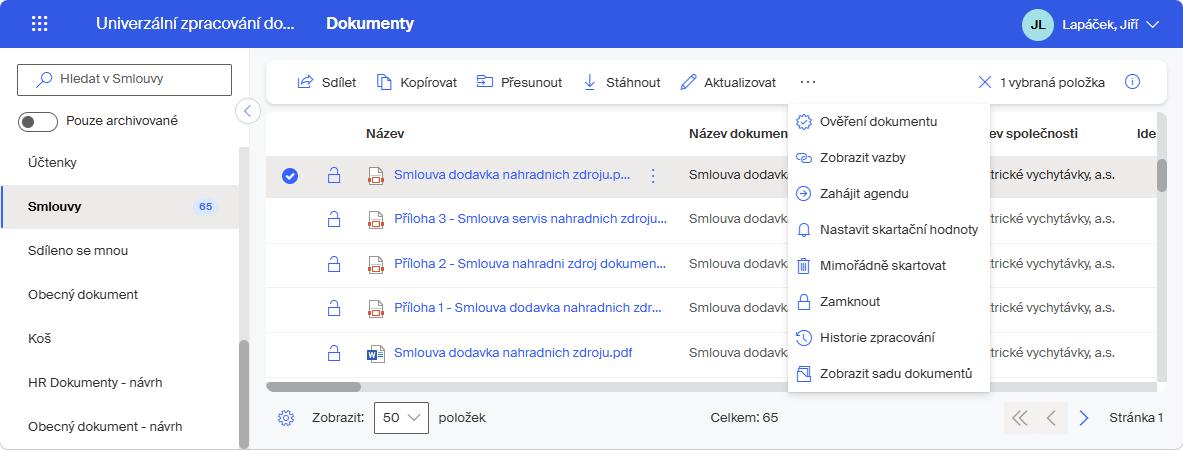Click the Kopírovat copy icon
Screen dimensions: 1183x450
coord(385,82)
